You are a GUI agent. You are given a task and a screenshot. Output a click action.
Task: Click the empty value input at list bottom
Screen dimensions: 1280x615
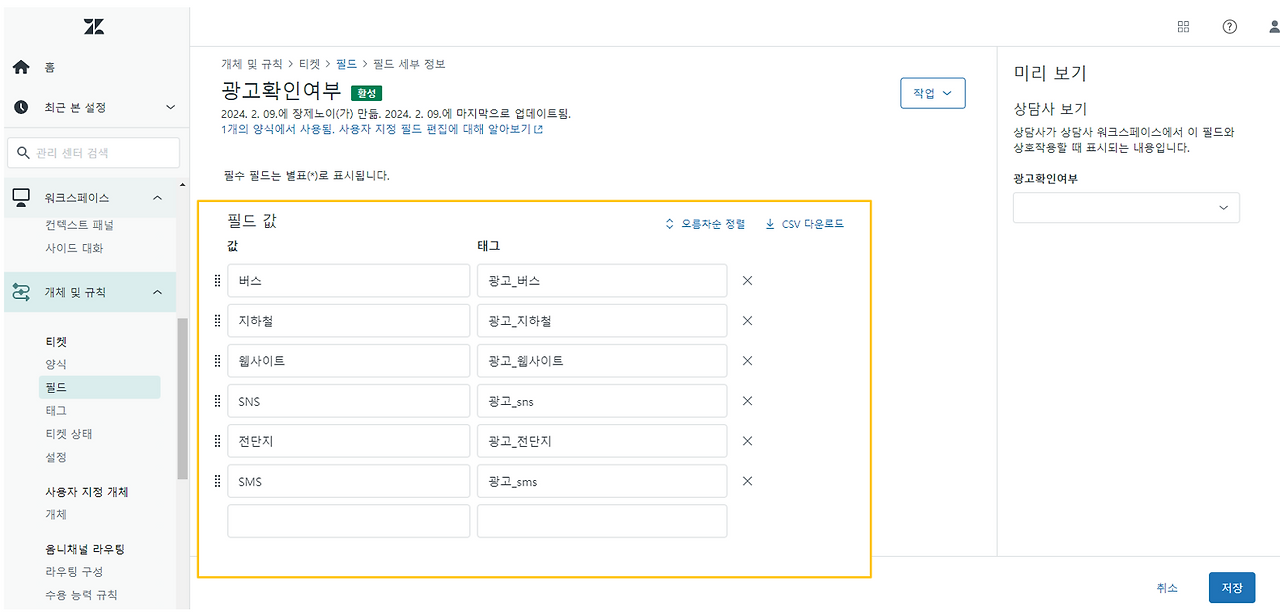coord(348,520)
